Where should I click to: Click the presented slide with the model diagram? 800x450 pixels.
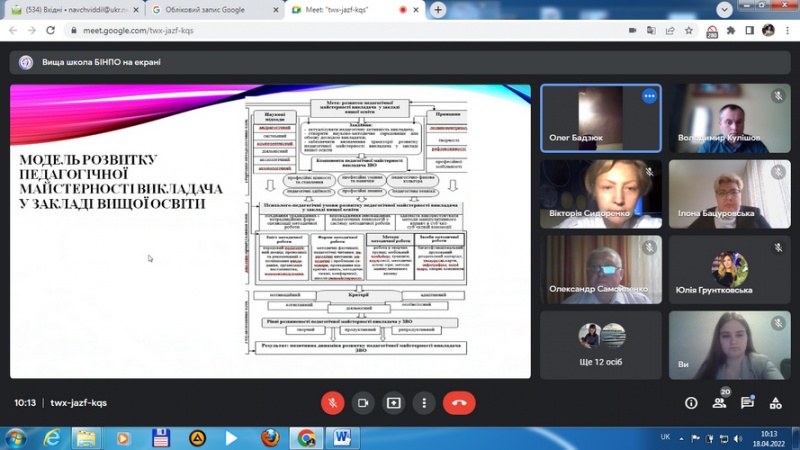(x=270, y=231)
